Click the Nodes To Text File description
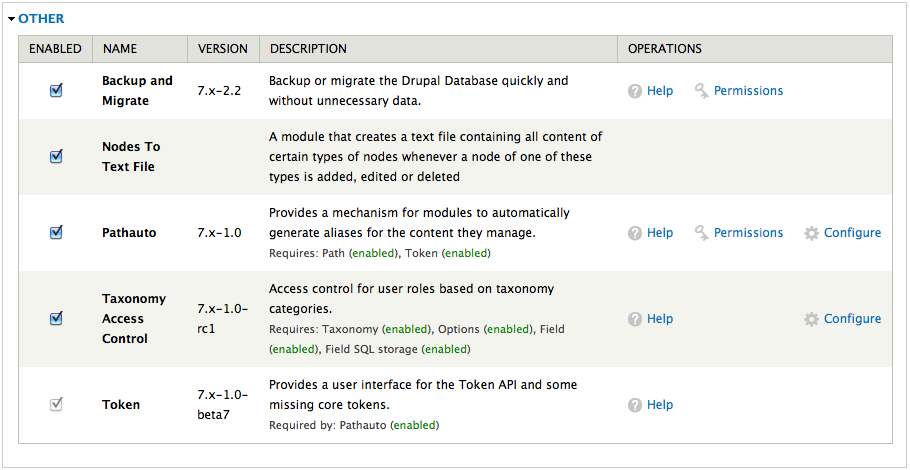This screenshot has height=470, width=910. click(436, 157)
